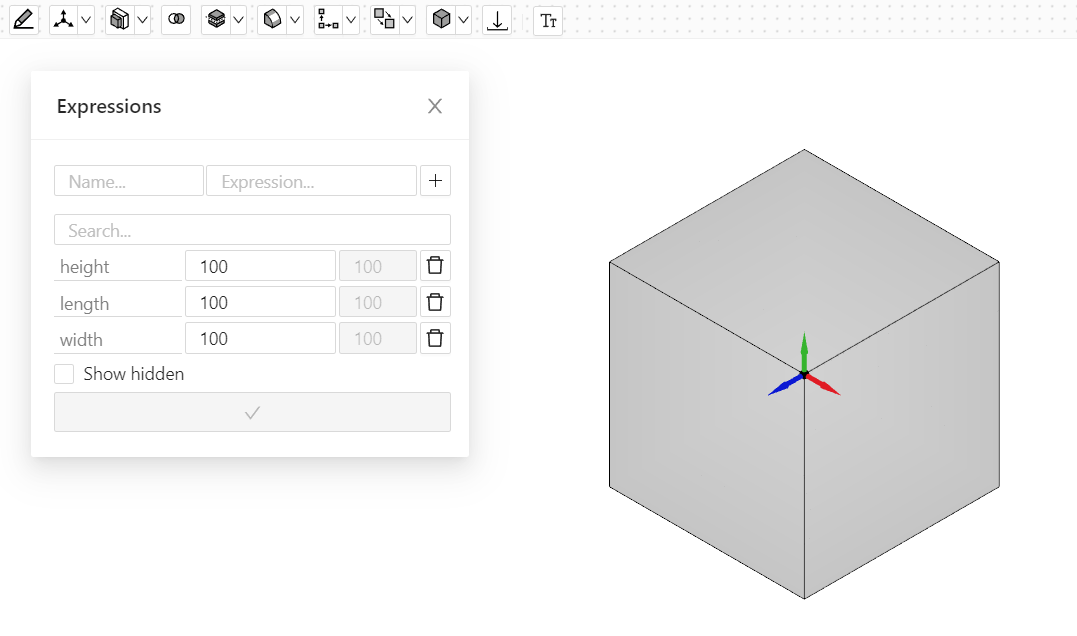Close the Expressions panel

pos(435,106)
